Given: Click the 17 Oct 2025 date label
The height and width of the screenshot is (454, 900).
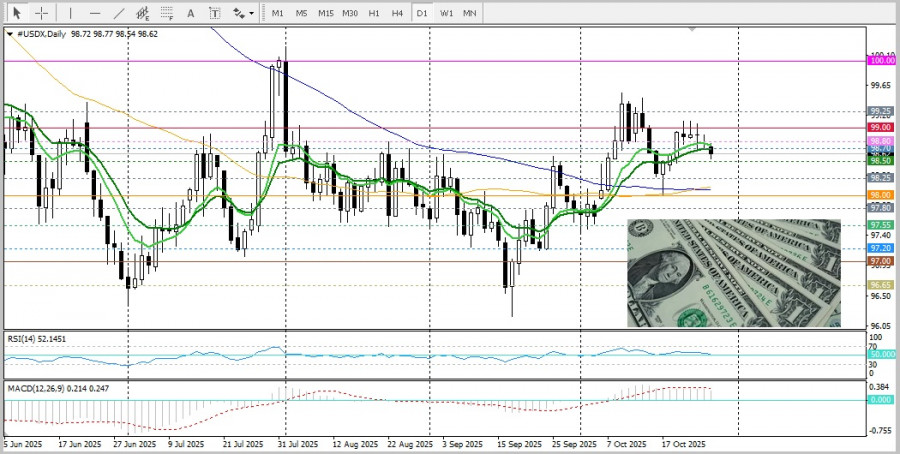Looking at the screenshot, I should 684,444.
